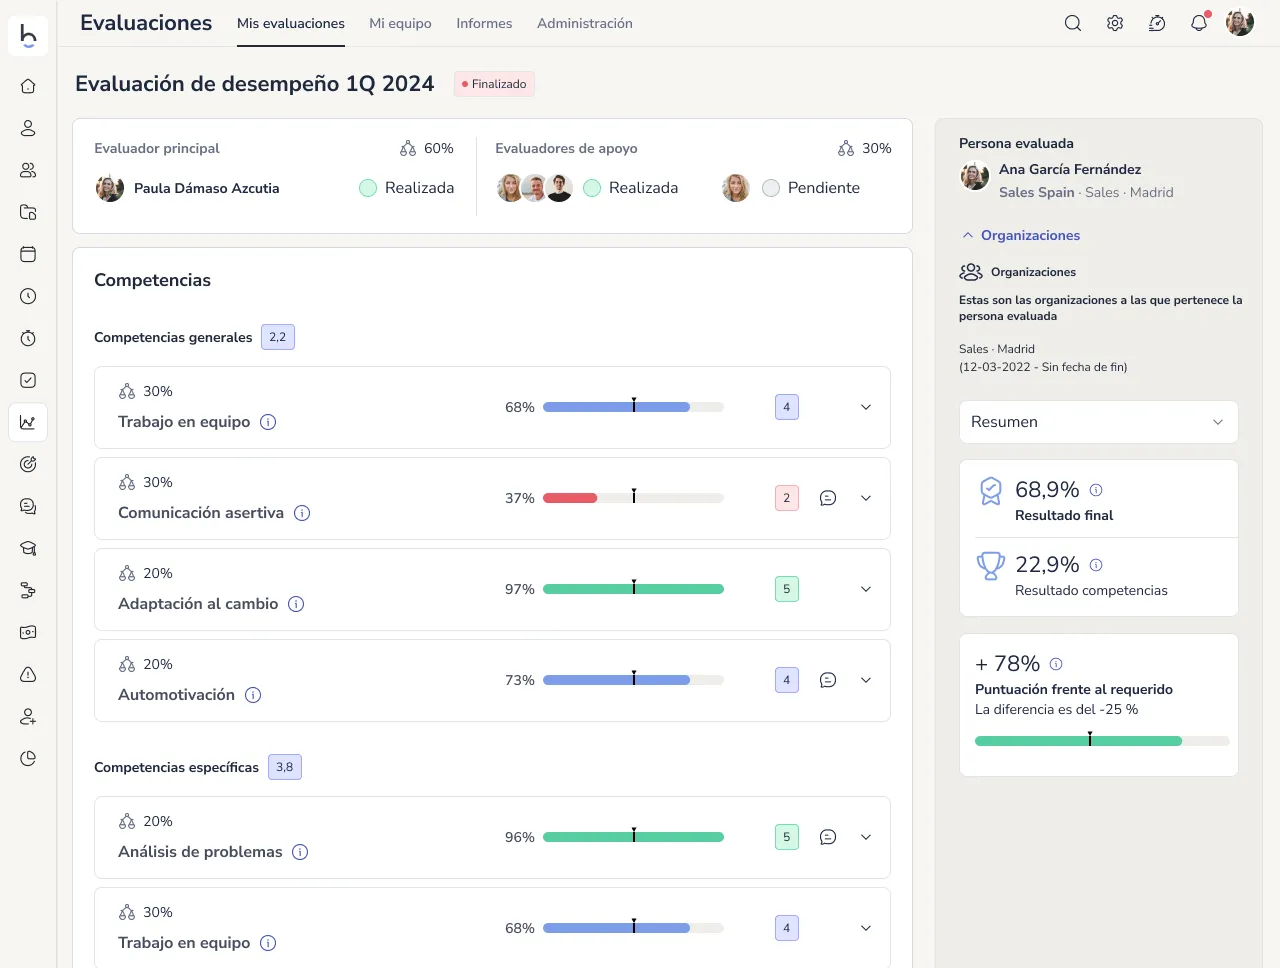The width and height of the screenshot is (1280, 968).
Task: Open user avatar menu in top bar
Action: click(1240, 23)
